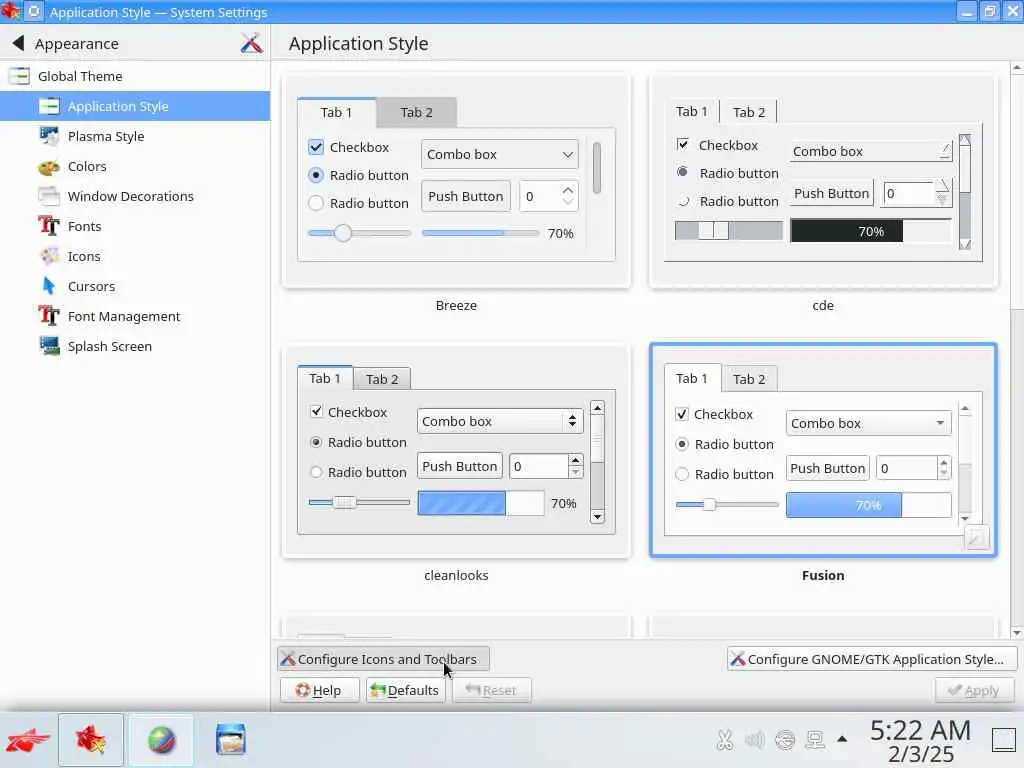Viewport: 1024px width, 768px height.
Task: Click Fusion preview spinbox arrows
Action: pos(944,468)
